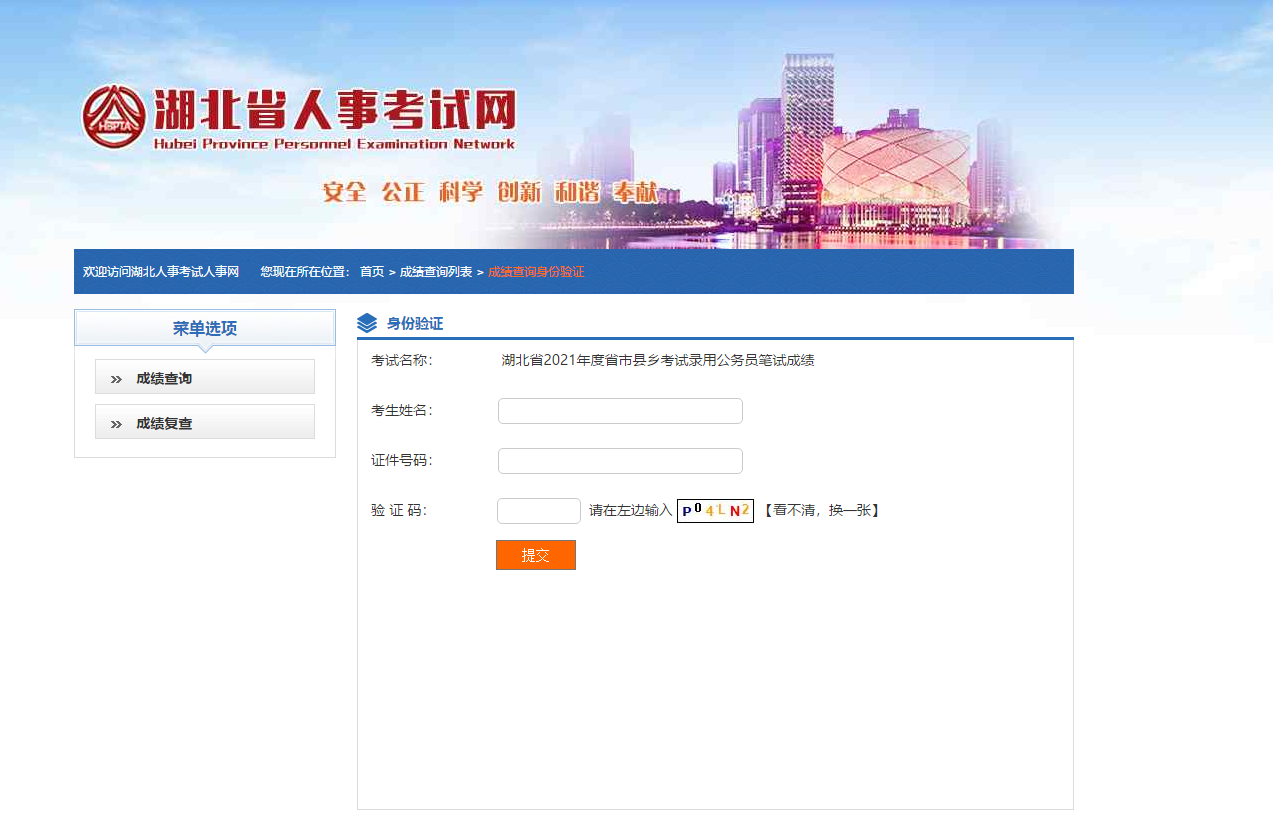The image size is (1273, 815).
Task: Focus the 考生姓名 input field
Action: click(x=620, y=411)
